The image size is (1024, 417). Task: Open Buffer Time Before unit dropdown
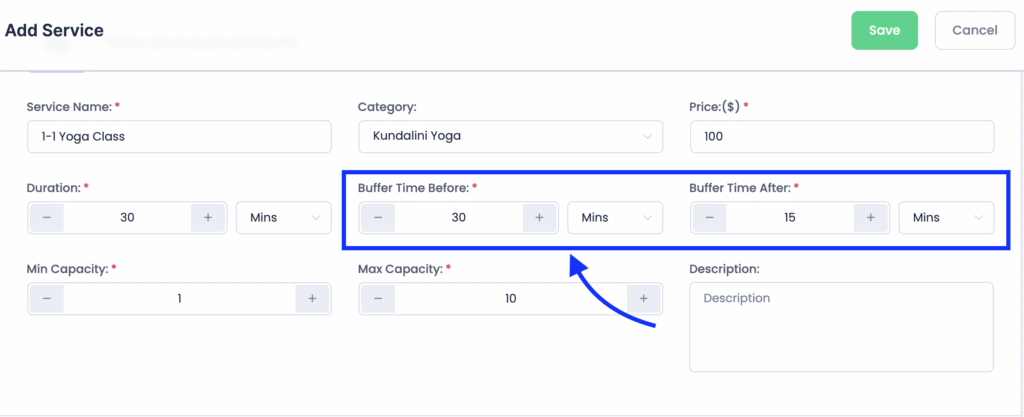pyautogui.click(x=615, y=217)
